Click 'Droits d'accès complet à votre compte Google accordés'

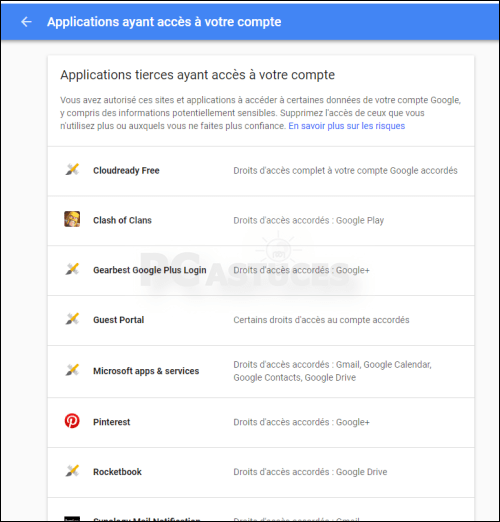click(345, 171)
